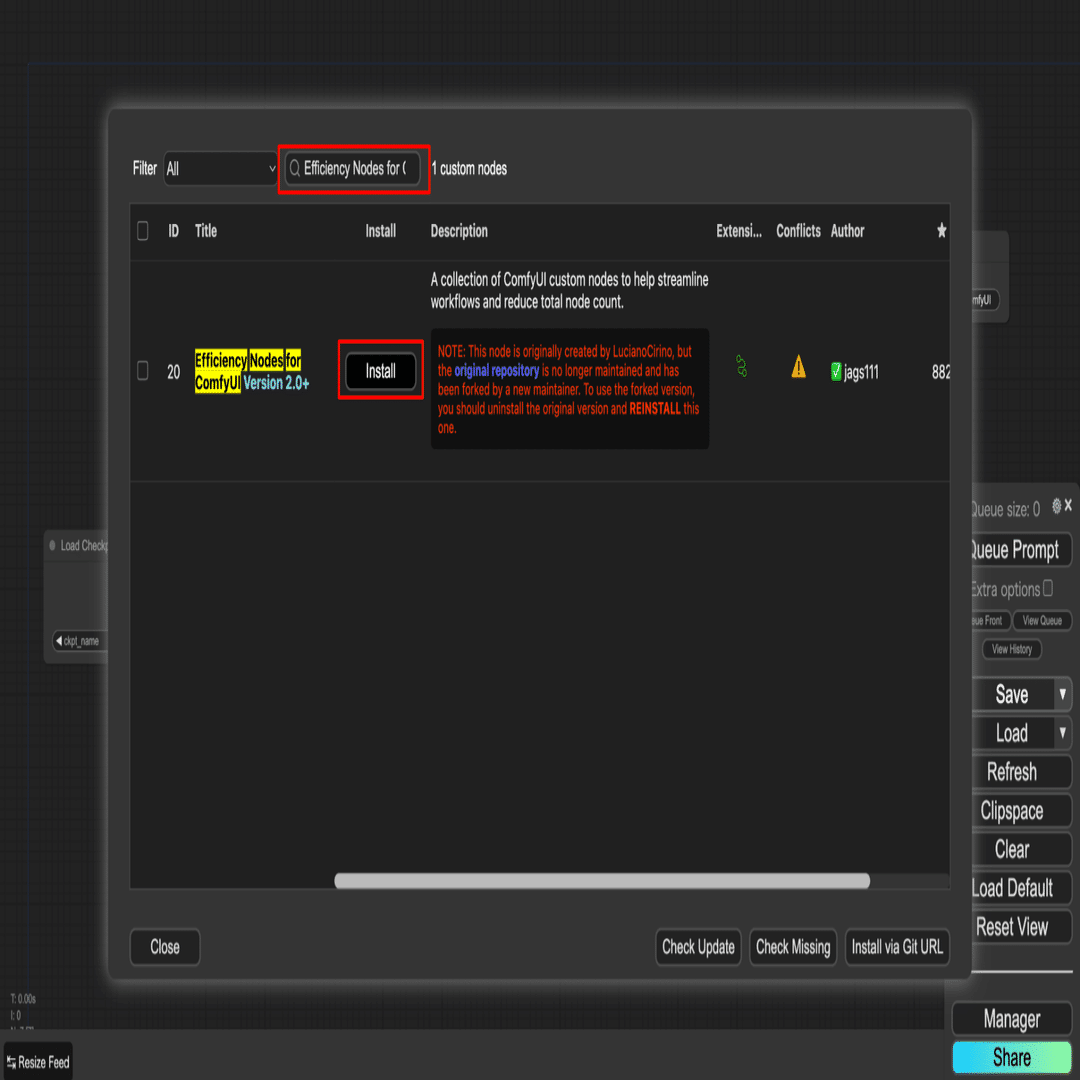Click the Efficiency Nodes for ComfyUI title

[252, 371]
